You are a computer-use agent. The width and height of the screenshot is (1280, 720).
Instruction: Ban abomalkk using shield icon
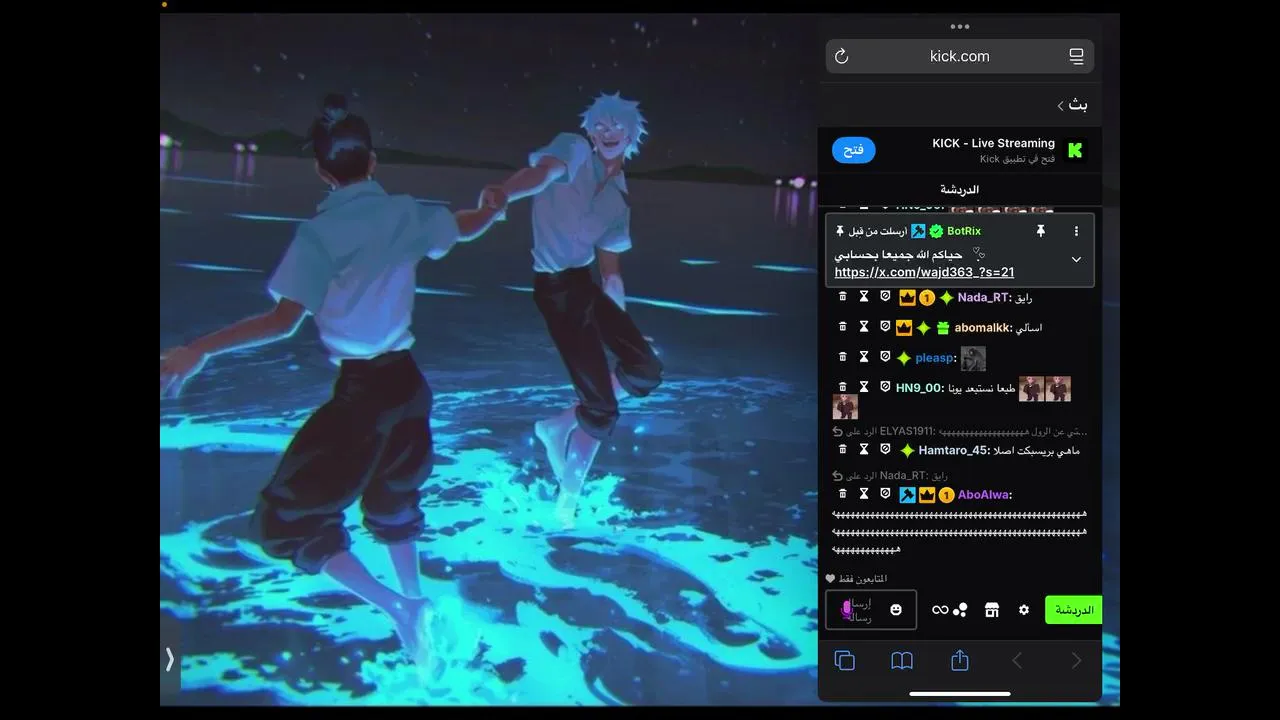click(x=885, y=327)
